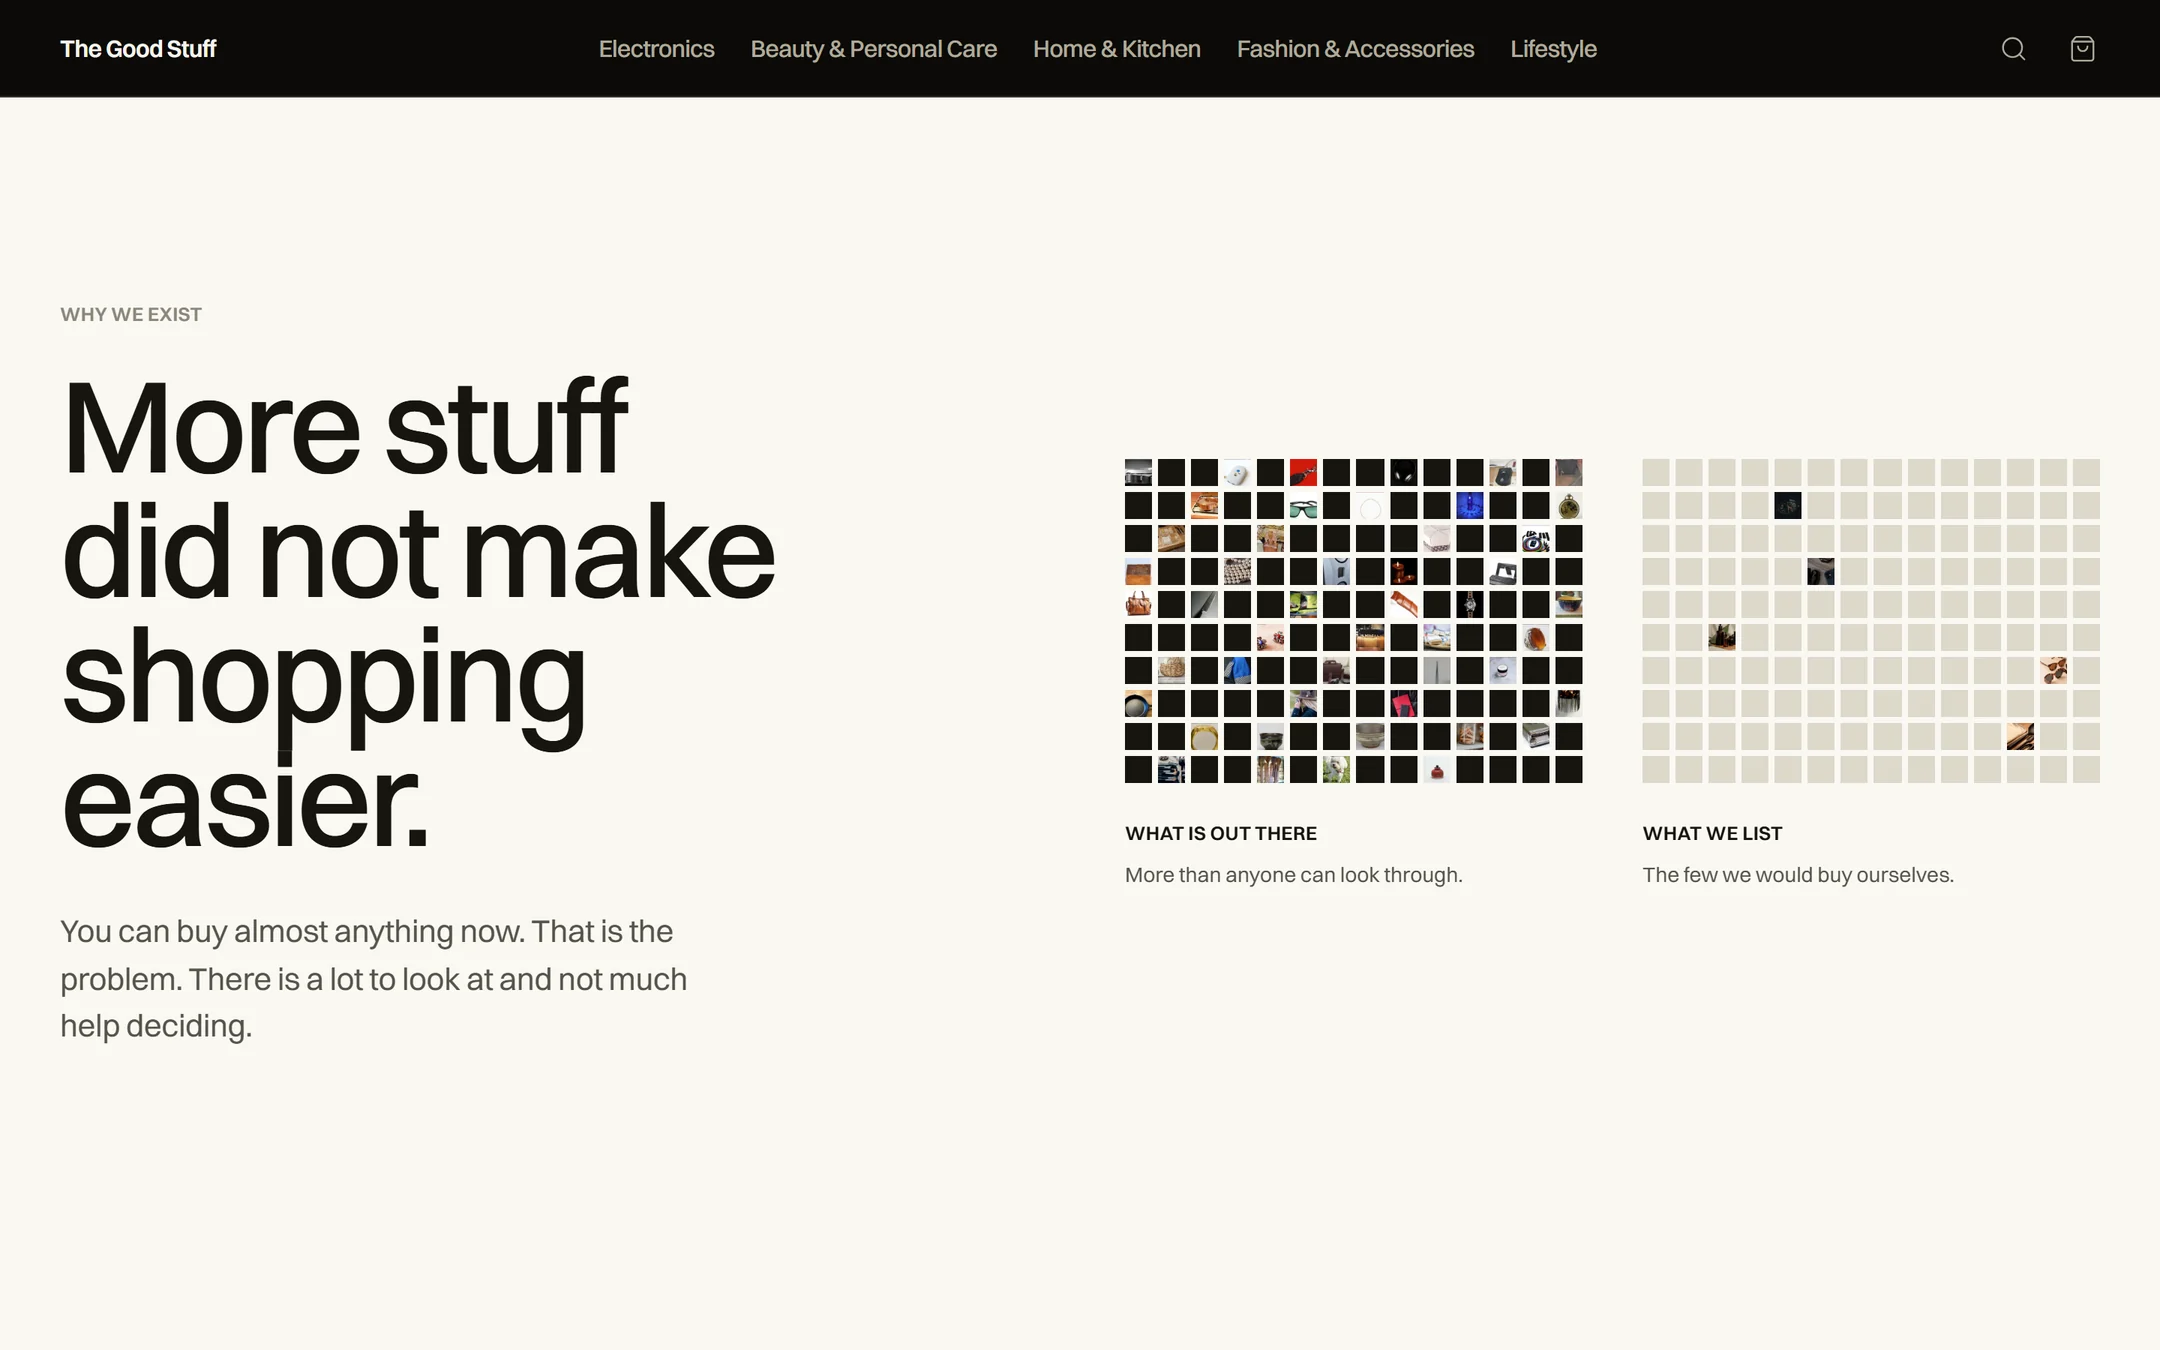Visit the Lifestyle category link
Screen dimensions: 2160x1350
pyautogui.click(x=1553, y=49)
